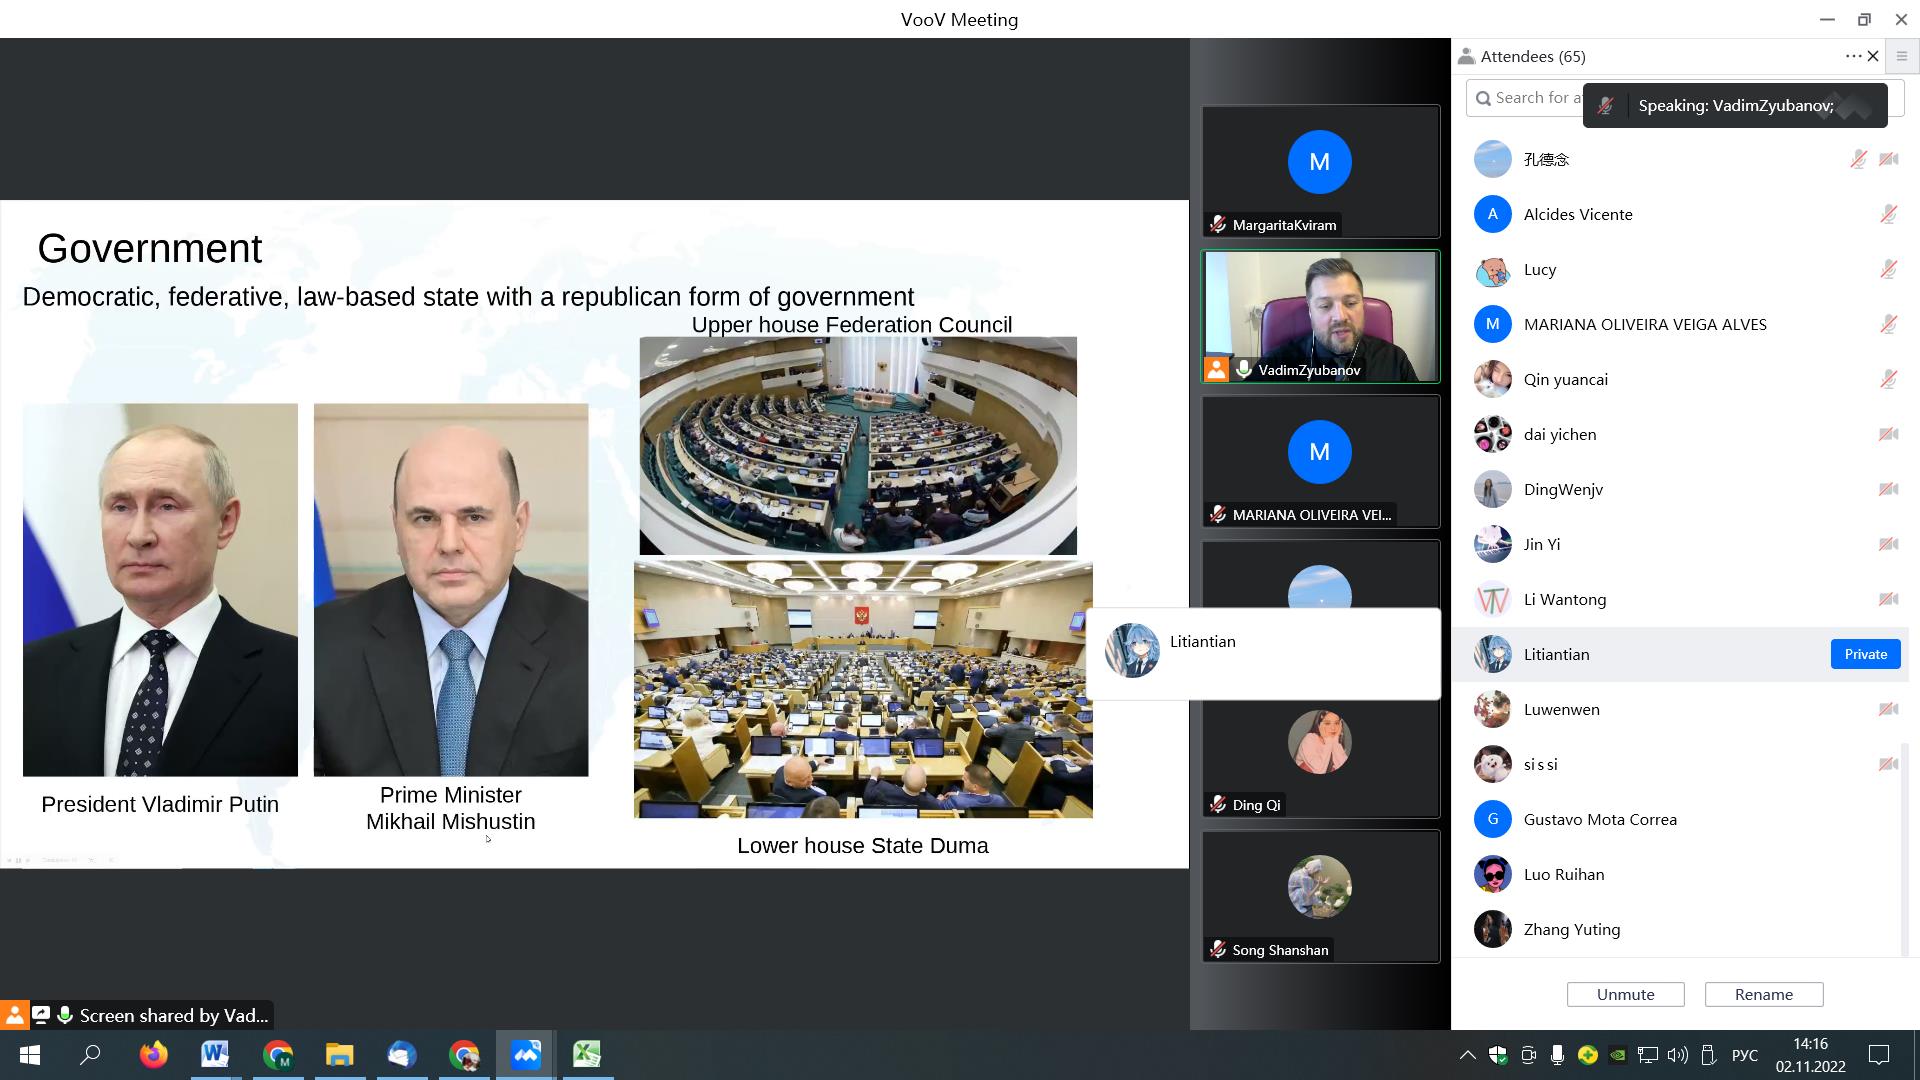Close the Attendees panel
Viewport: 1920px width, 1080px height.
tap(1874, 57)
